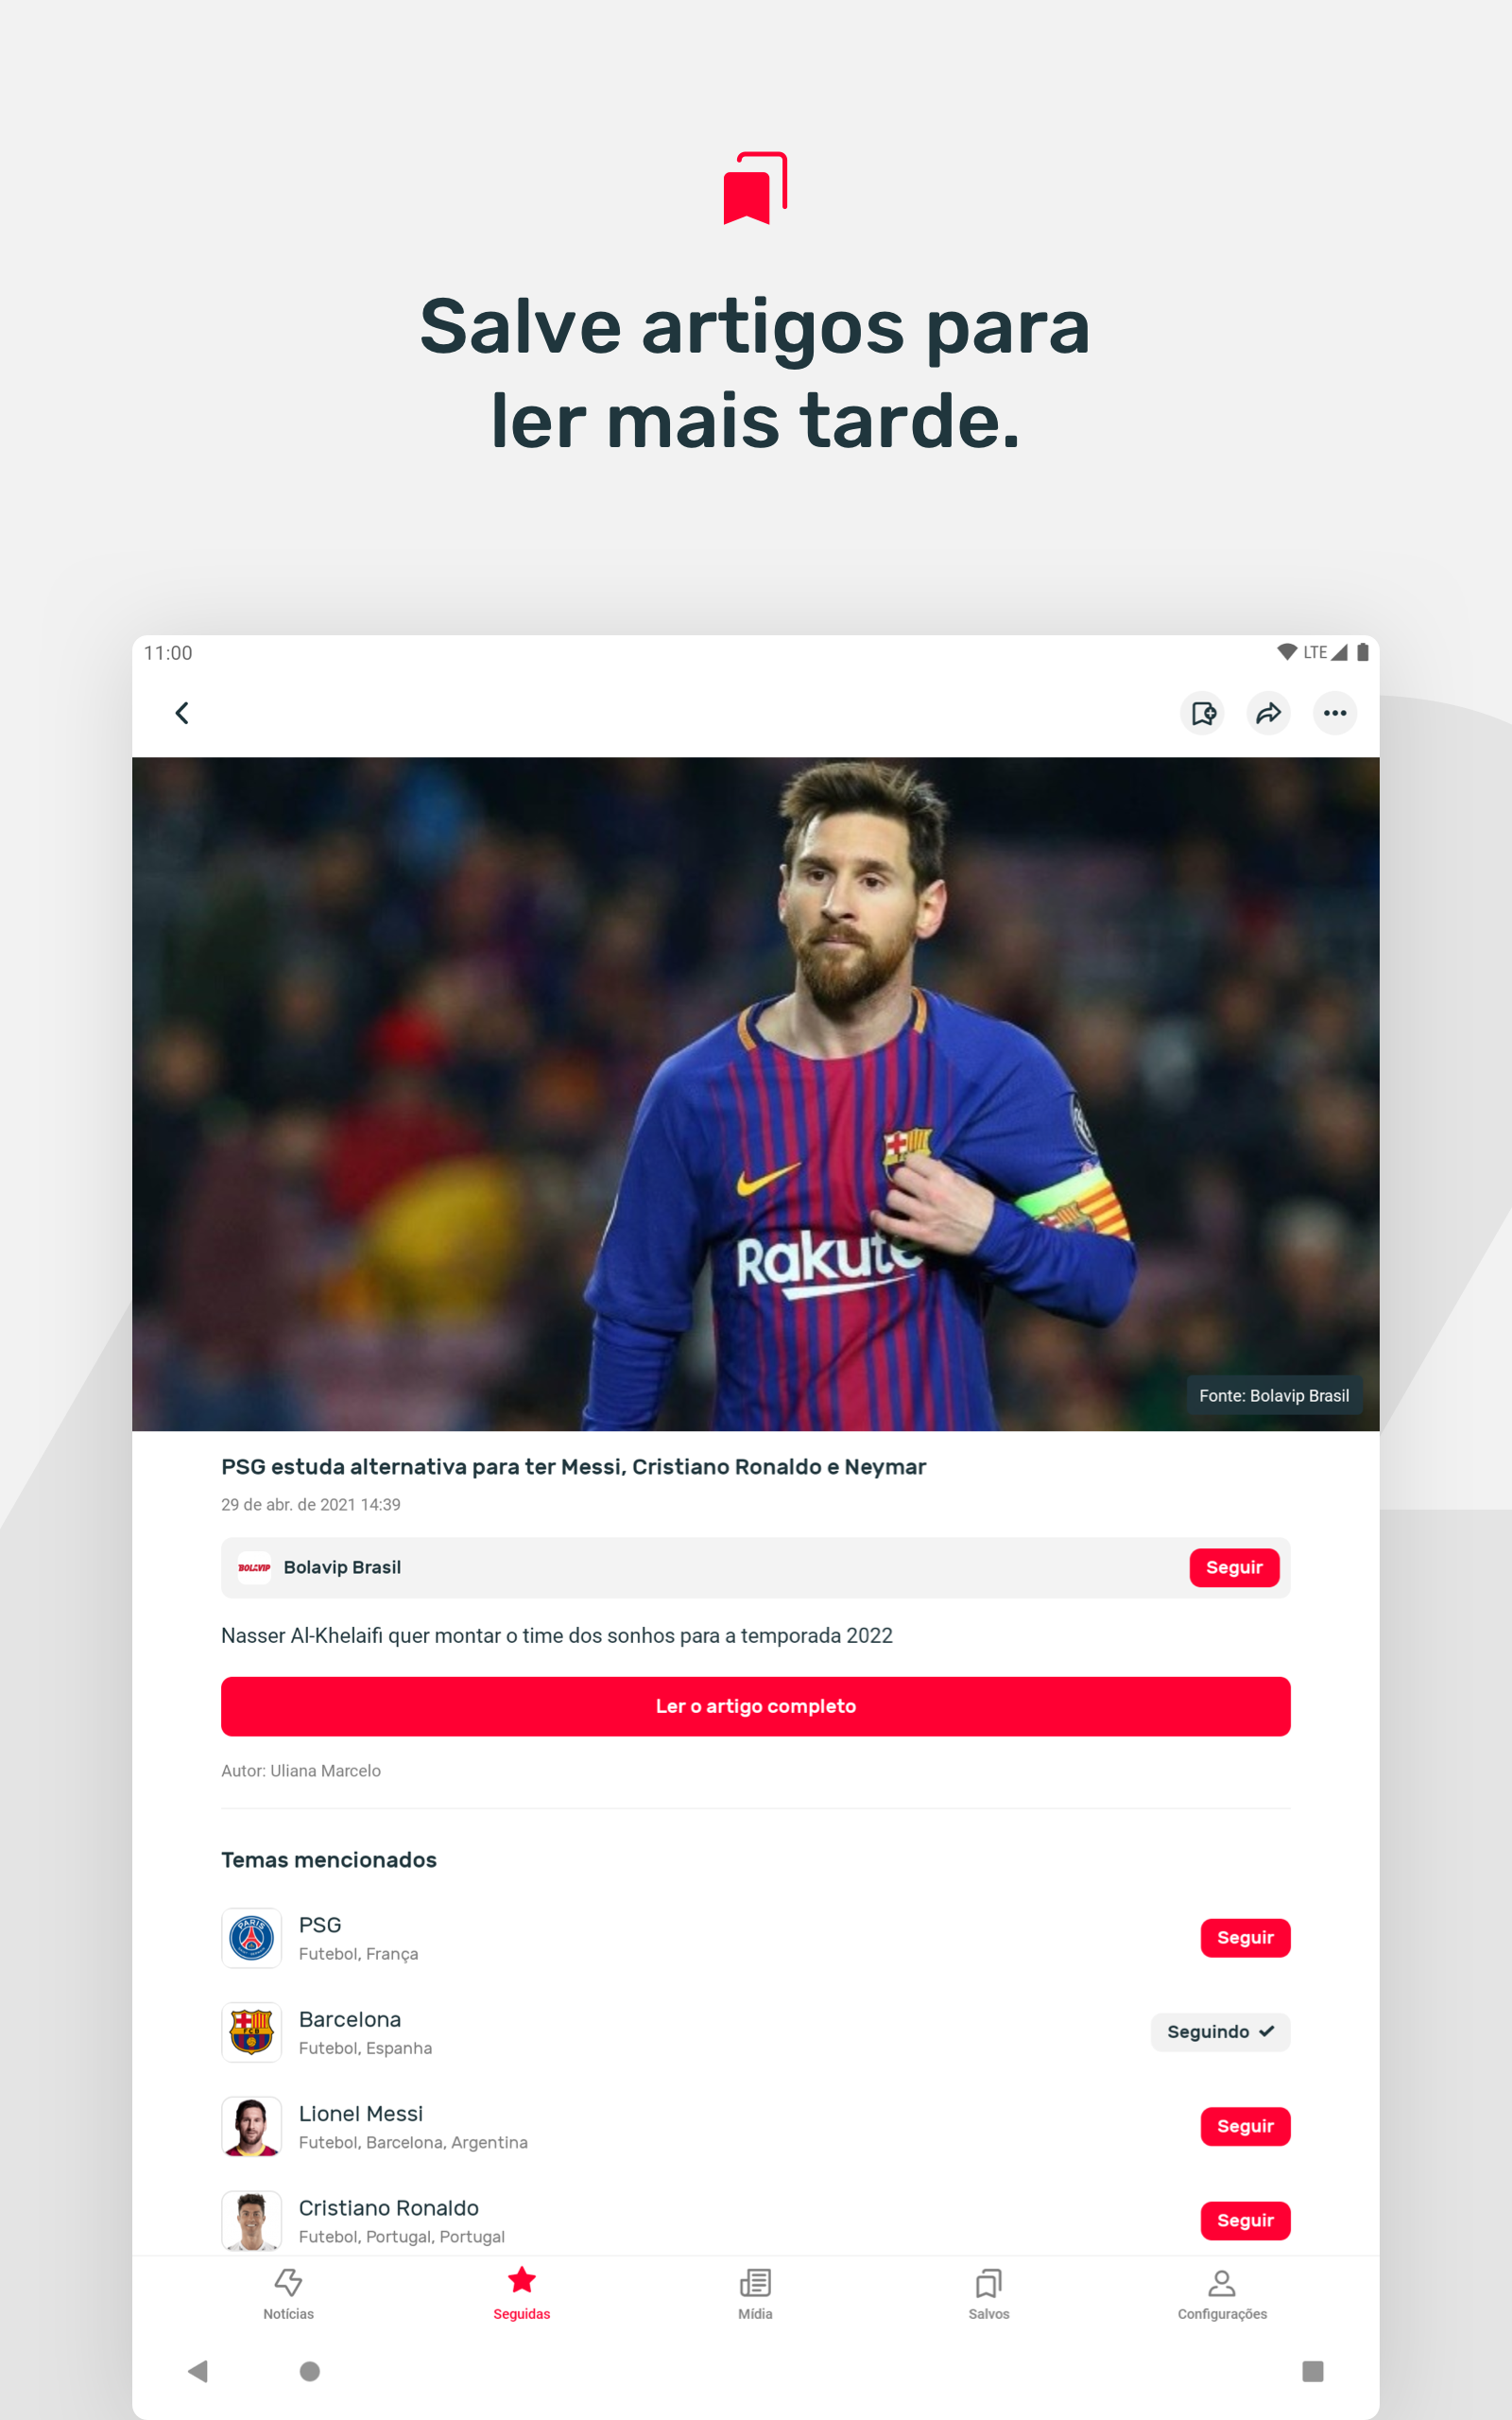Save article with bookmark icon
The width and height of the screenshot is (1512, 2420).
(1203, 713)
